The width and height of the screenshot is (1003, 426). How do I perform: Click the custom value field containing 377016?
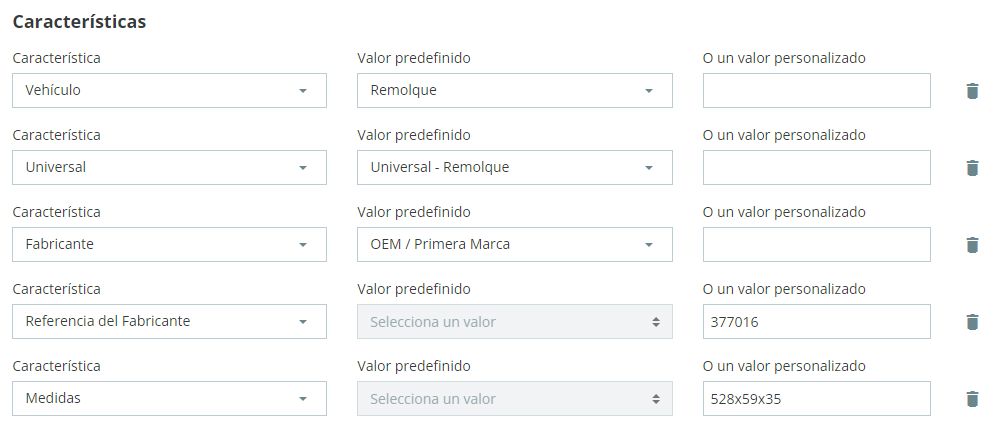pos(816,322)
